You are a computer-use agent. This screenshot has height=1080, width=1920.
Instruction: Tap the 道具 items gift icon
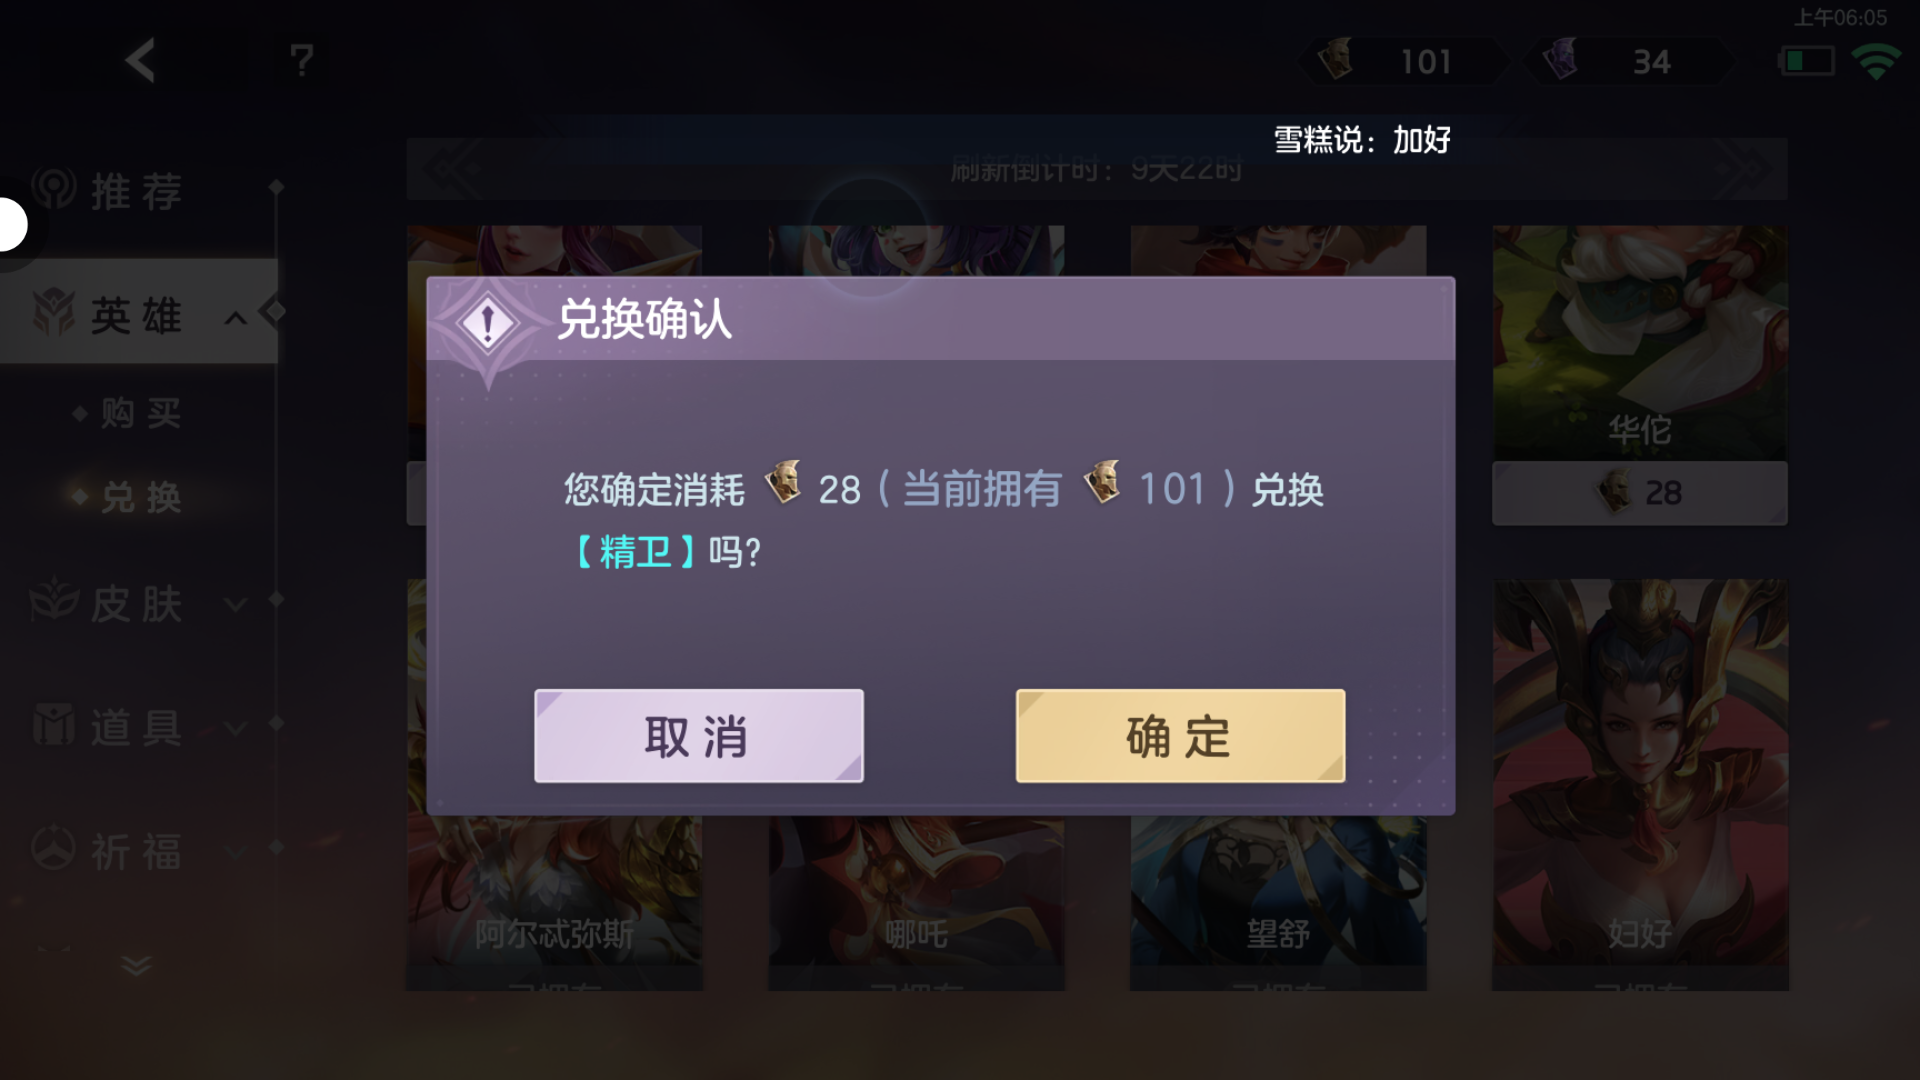coord(54,725)
